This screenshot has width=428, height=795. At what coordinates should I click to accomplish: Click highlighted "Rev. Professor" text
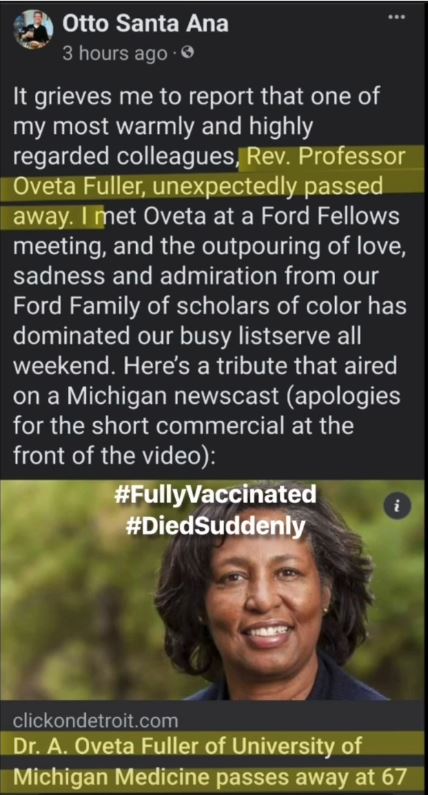[326, 157]
